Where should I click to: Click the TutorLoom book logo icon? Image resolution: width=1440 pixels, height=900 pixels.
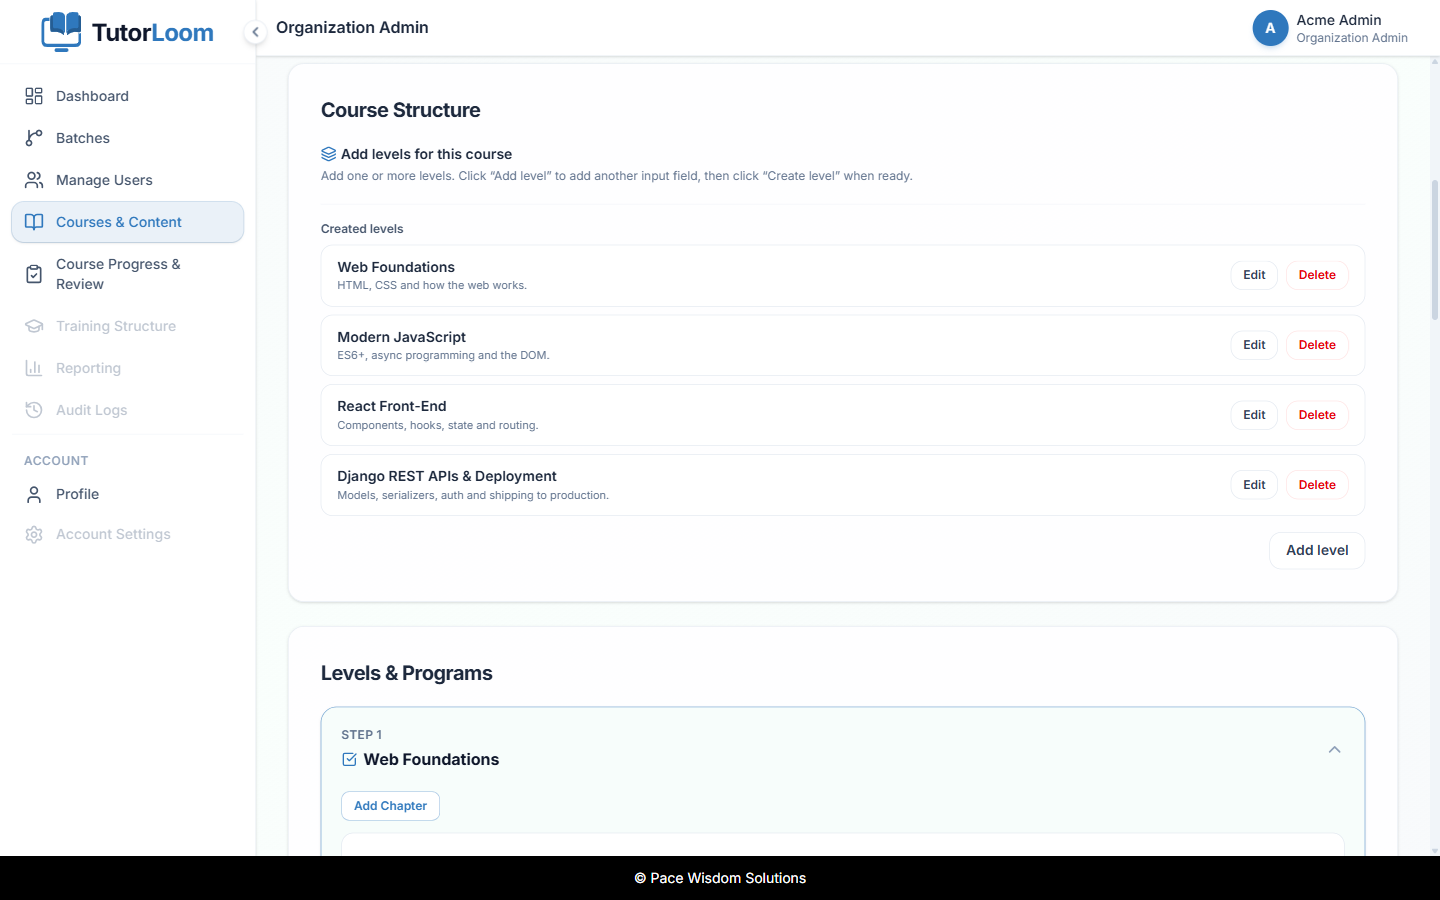pyautogui.click(x=61, y=31)
